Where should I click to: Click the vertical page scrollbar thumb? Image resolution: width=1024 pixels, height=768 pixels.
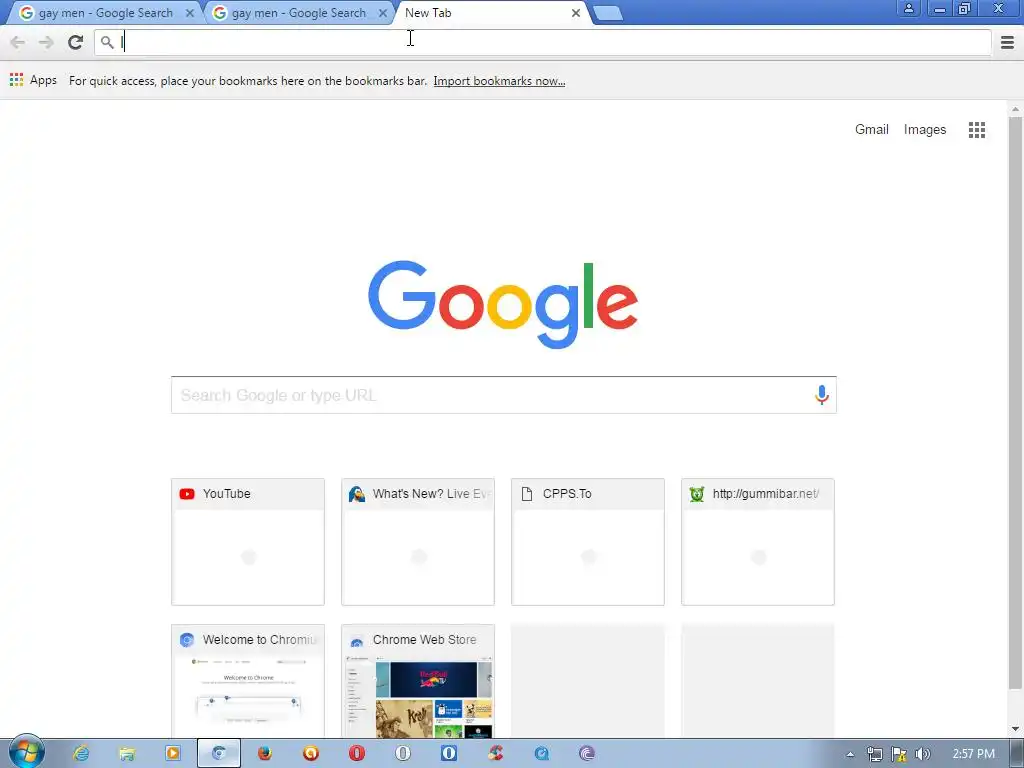1015,402
